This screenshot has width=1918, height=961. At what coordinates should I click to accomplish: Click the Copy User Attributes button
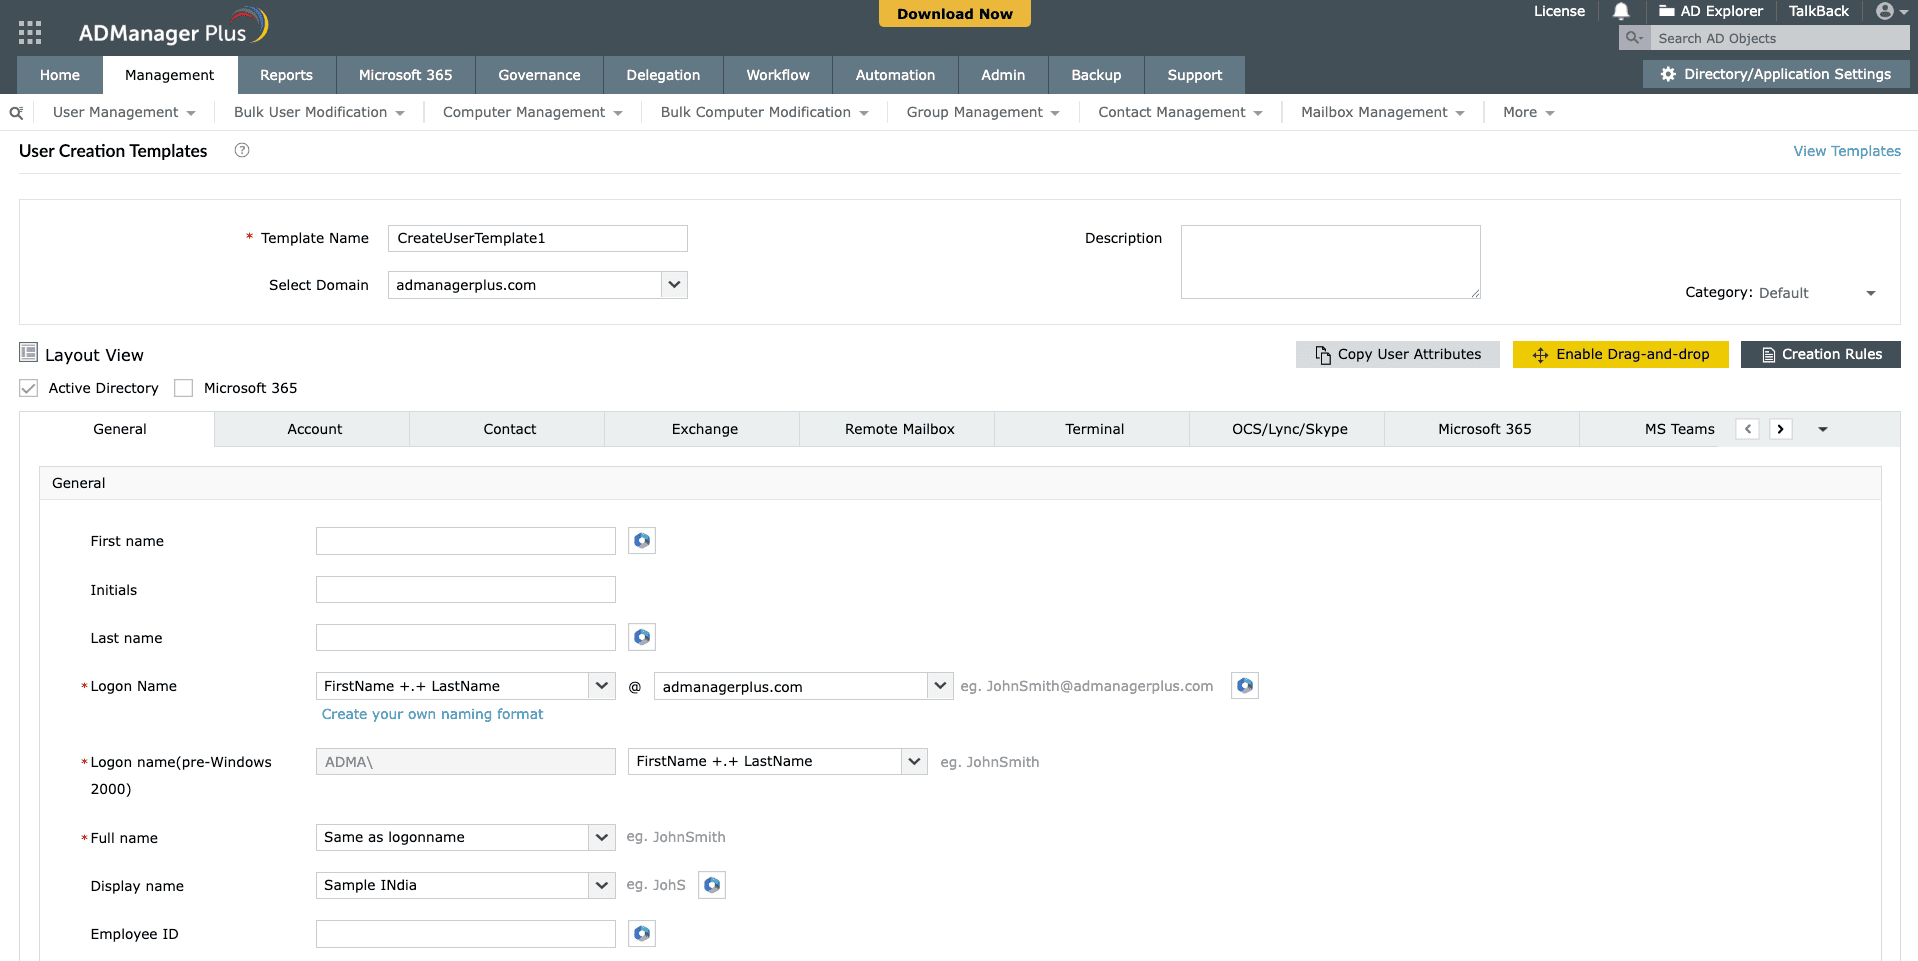1397,354
